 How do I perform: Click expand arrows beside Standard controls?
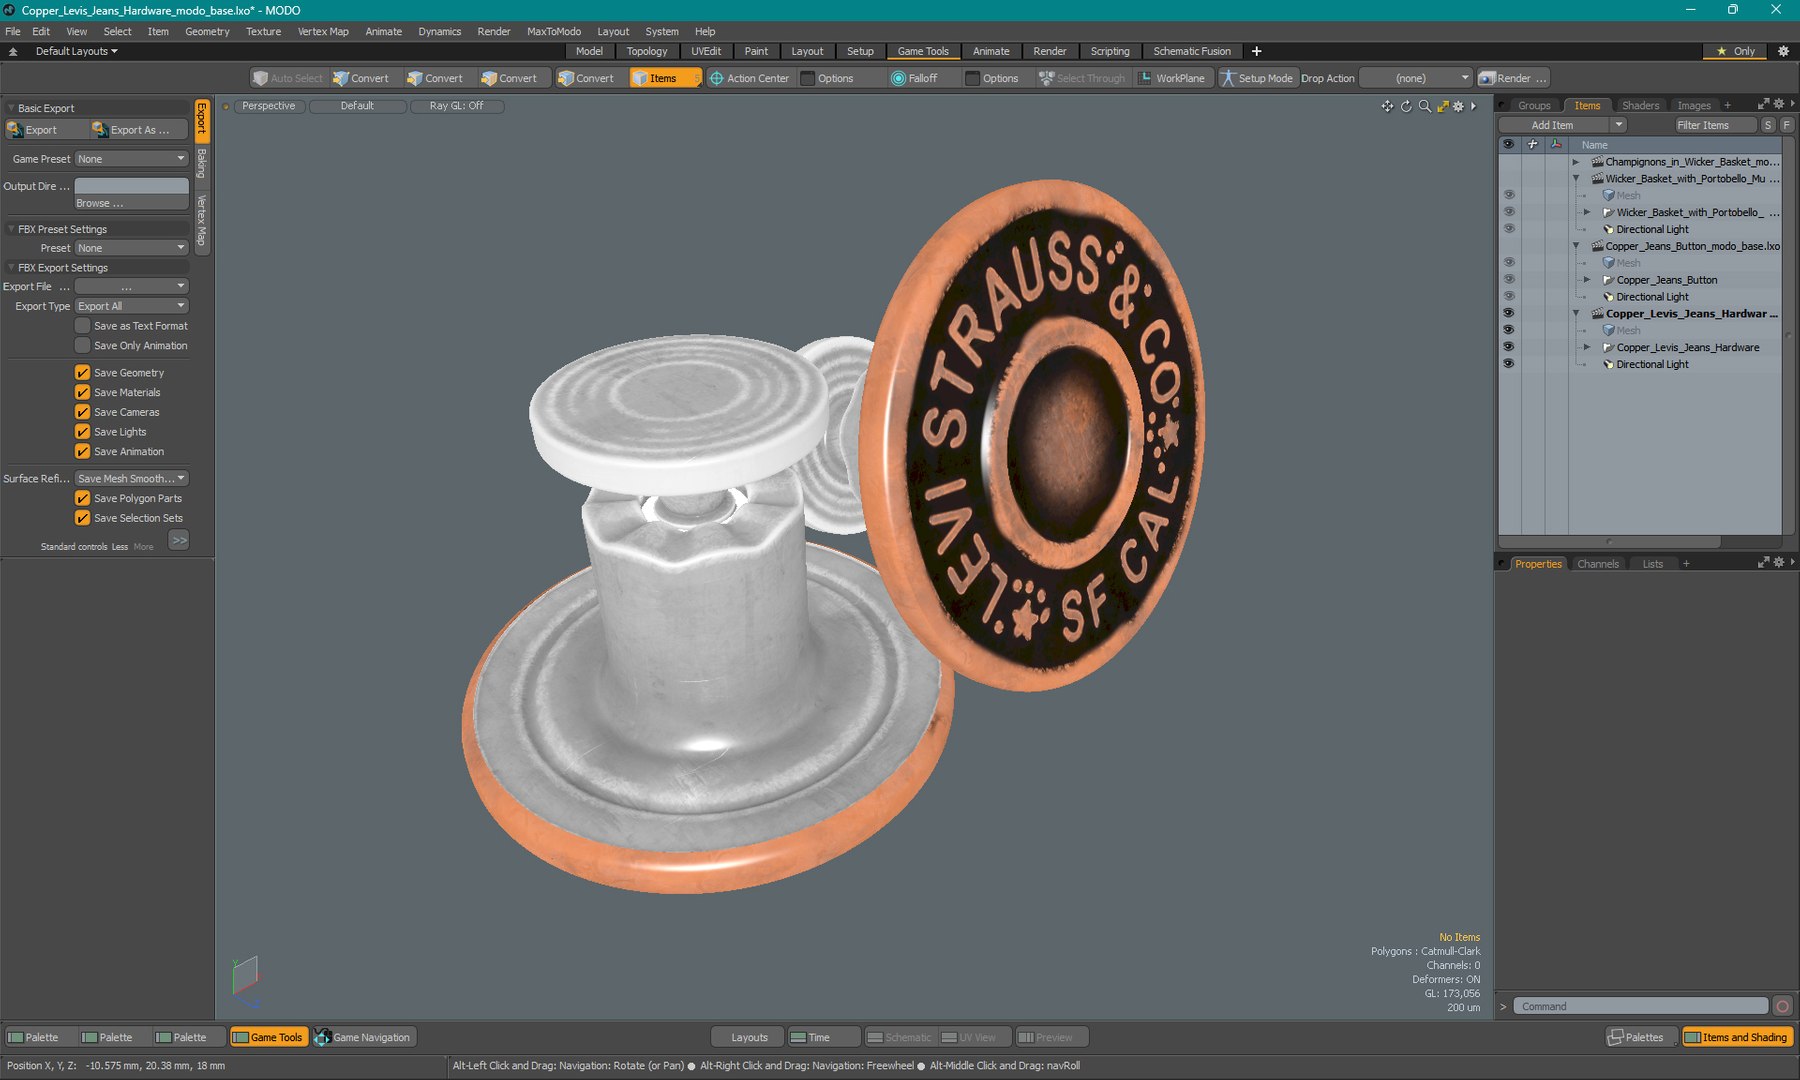click(x=179, y=540)
